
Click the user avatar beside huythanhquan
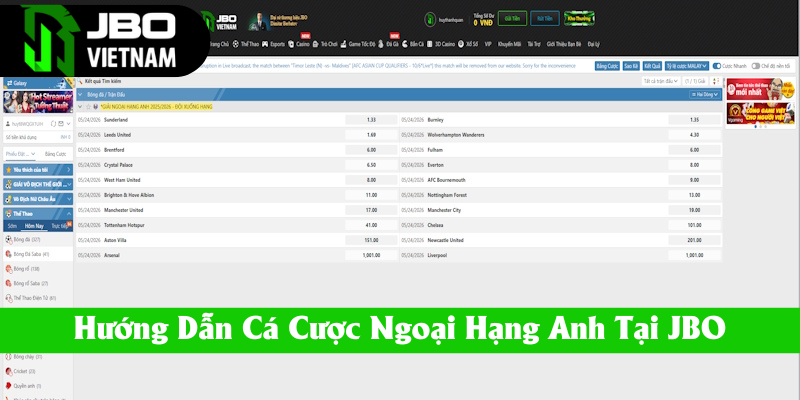tap(430, 19)
